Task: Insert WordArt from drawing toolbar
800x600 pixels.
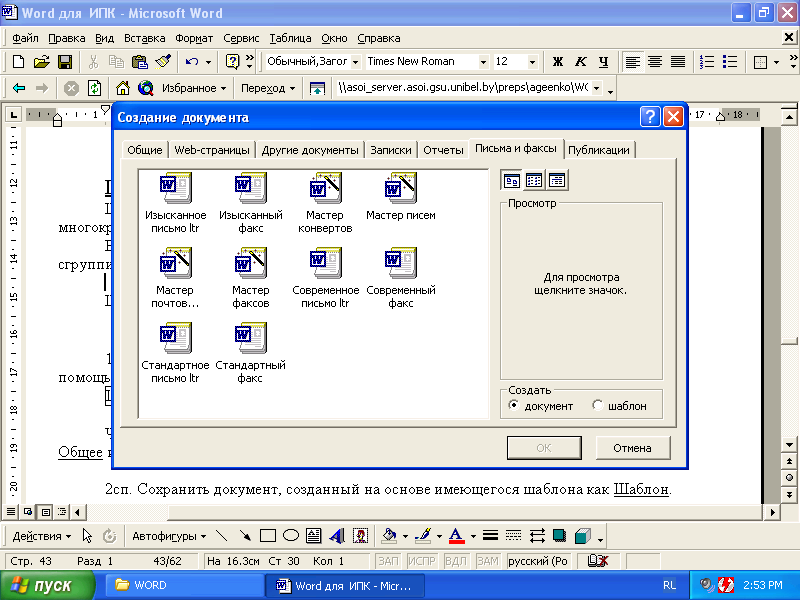Action: tap(337, 536)
